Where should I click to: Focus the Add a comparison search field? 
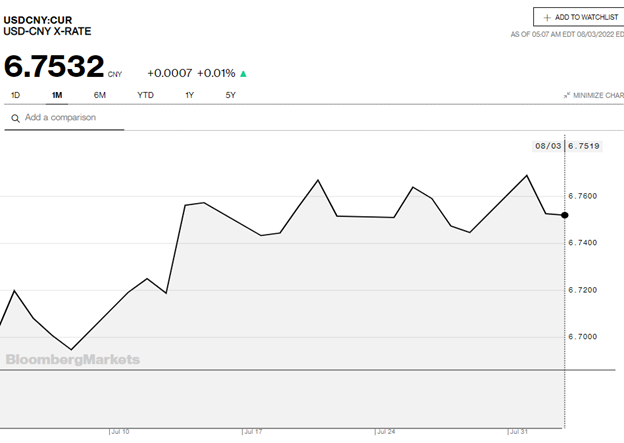tap(70, 118)
